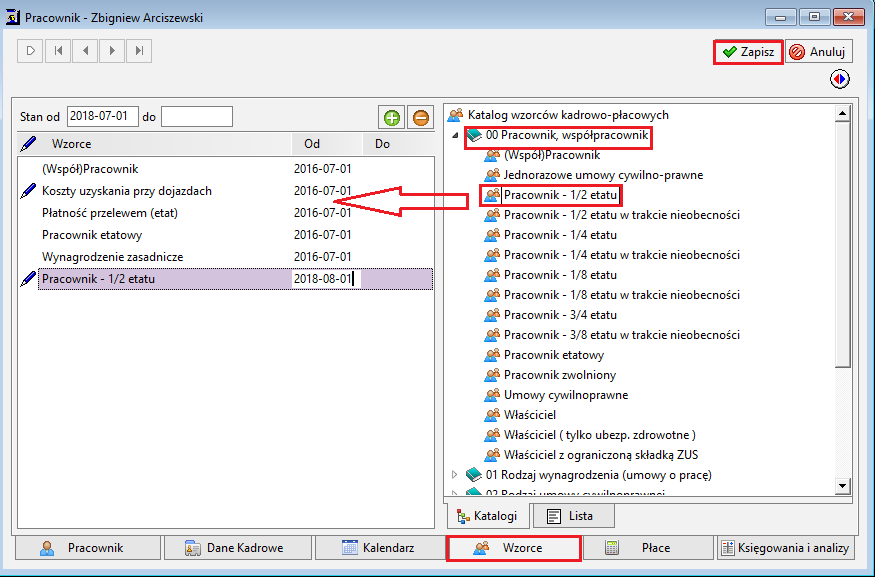875x577 pixels.
Task: Expand the 01 Rodzaj wynagrodzenia node
Action: 454,475
